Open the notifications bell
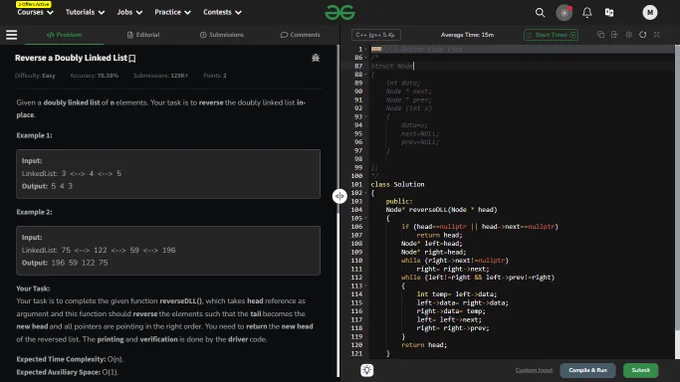Screen dimensions: 680x382 tap(587, 13)
